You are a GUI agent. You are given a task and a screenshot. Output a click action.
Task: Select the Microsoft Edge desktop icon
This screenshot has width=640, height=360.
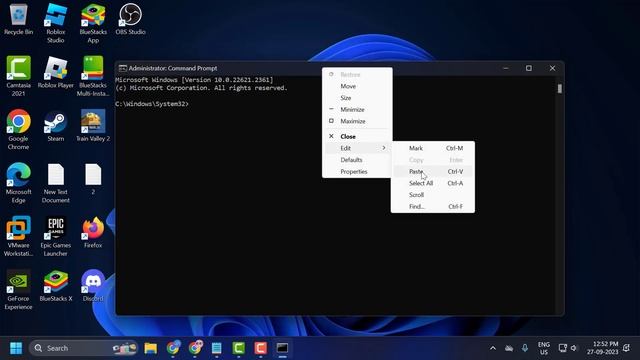(x=18, y=183)
